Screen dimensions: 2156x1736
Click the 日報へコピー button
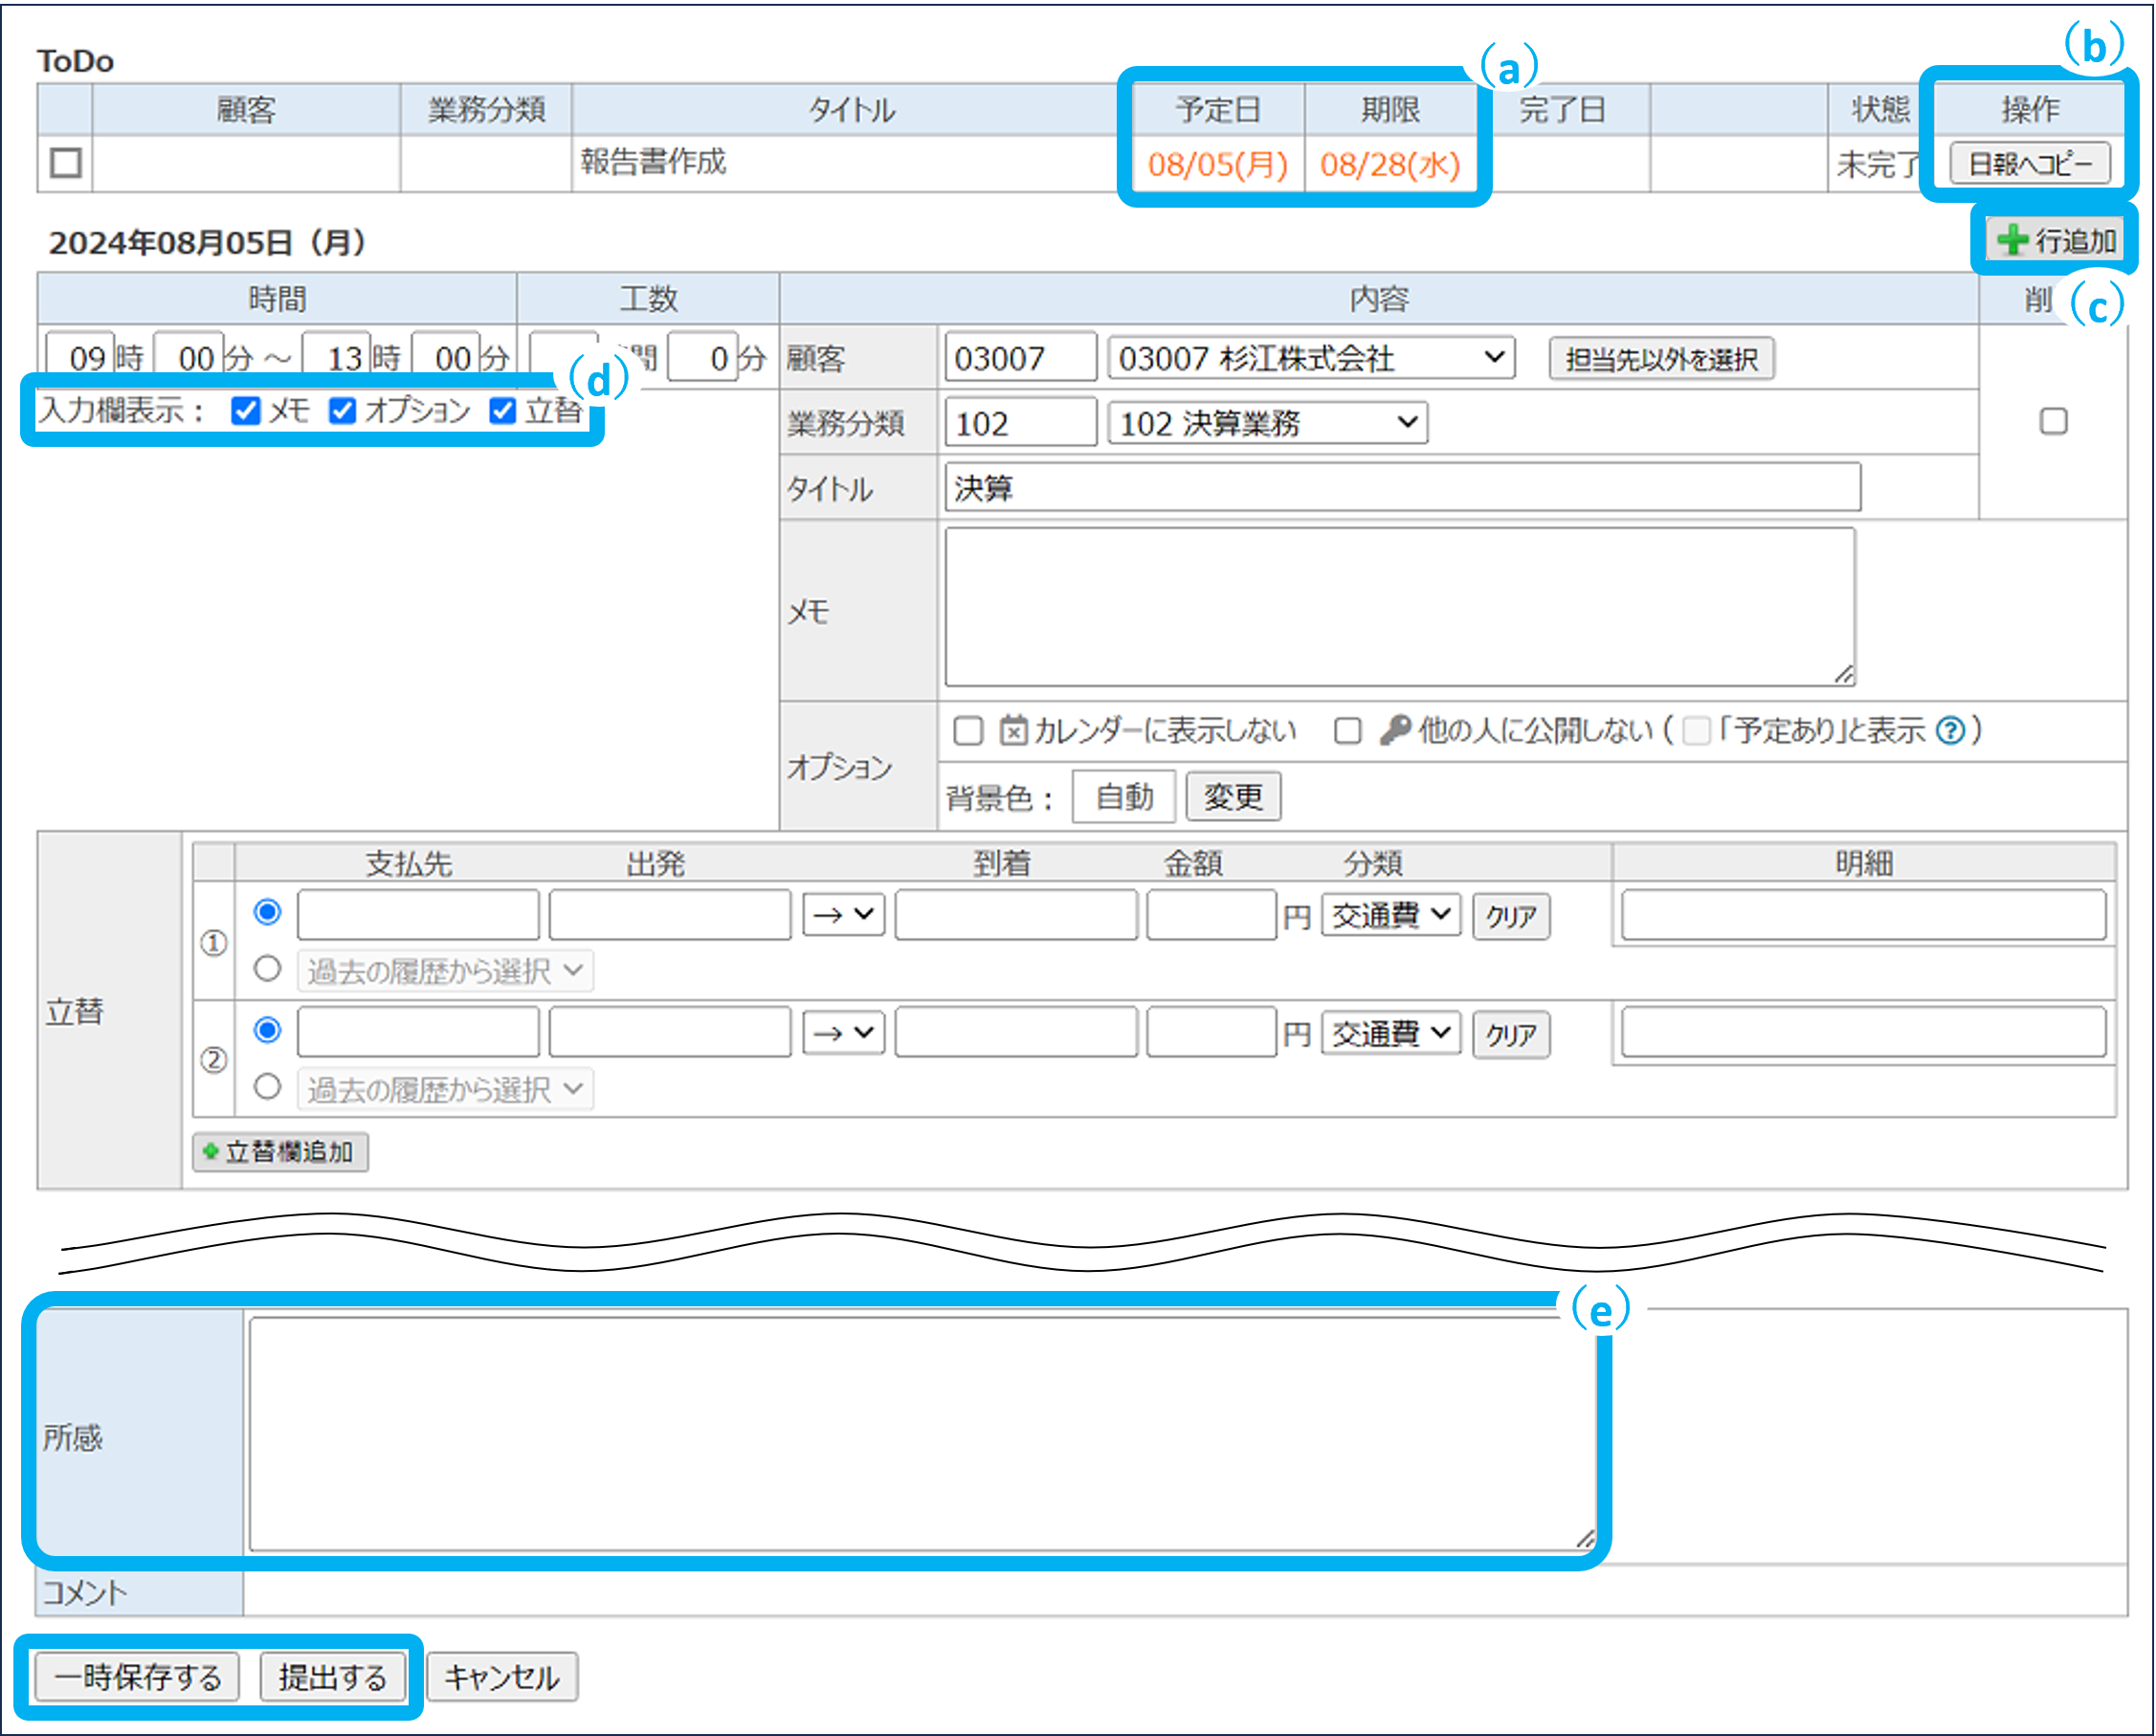(x=2029, y=163)
